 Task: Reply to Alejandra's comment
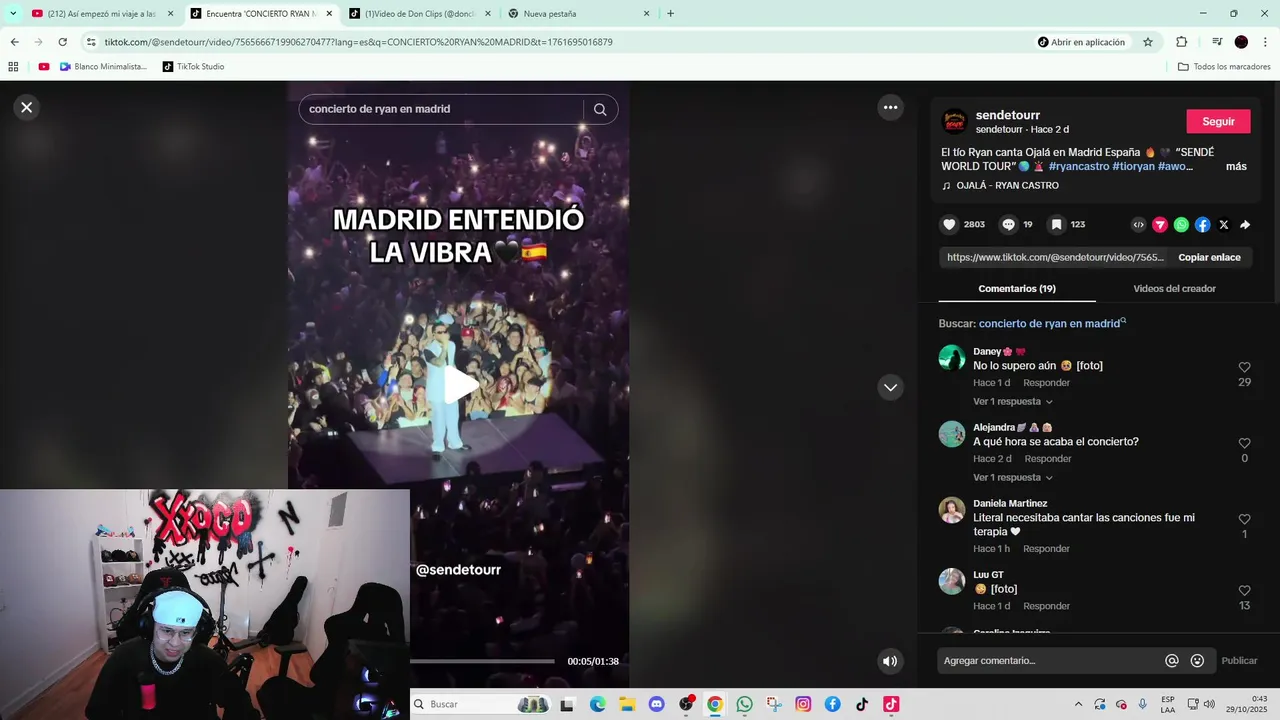(x=1047, y=459)
